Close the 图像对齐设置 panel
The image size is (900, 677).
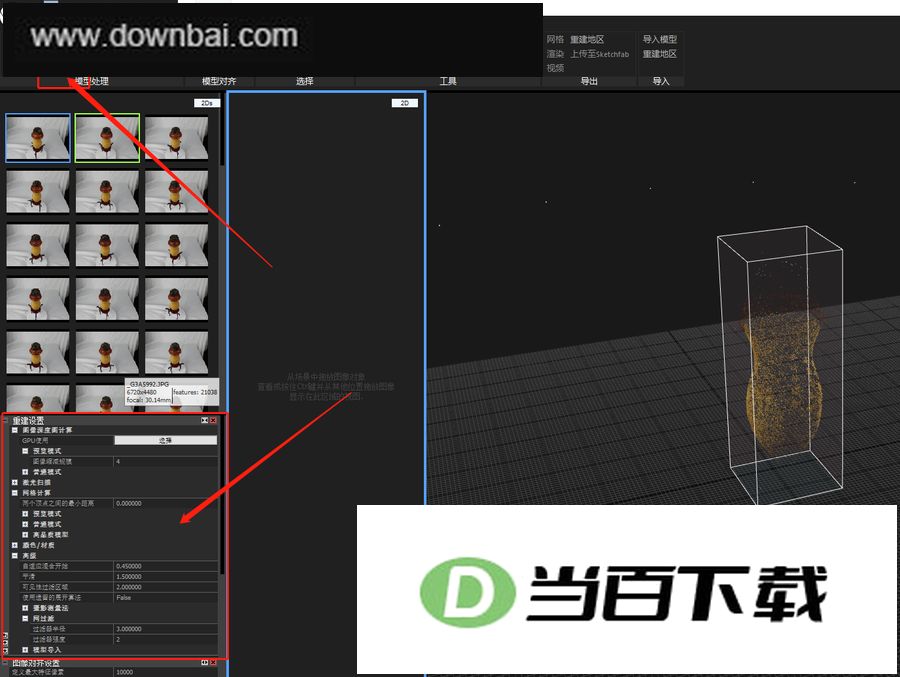(x=213, y=663)
